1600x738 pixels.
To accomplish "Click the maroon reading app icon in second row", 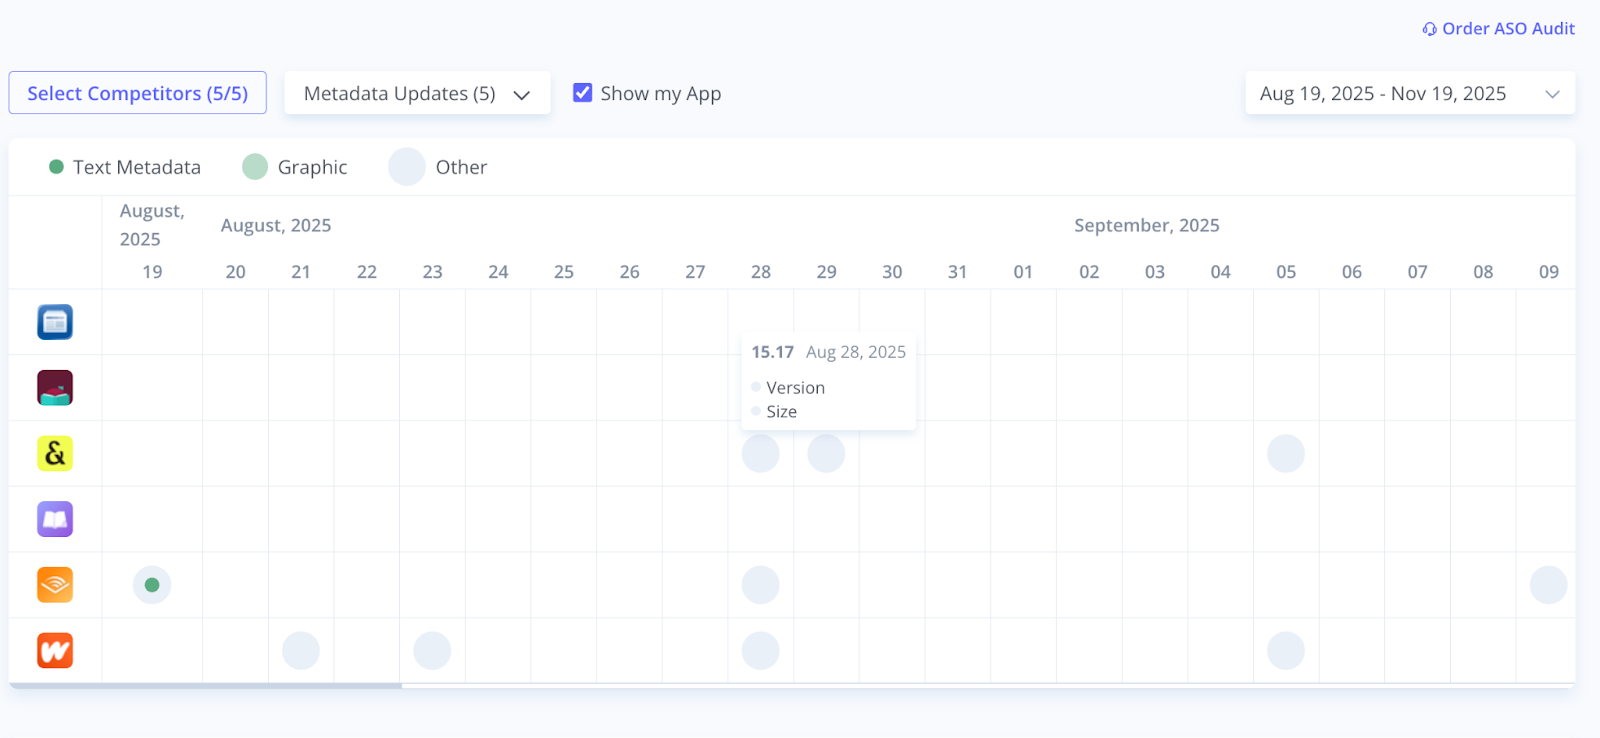I will pyautogui.click(x=55, y=388).
